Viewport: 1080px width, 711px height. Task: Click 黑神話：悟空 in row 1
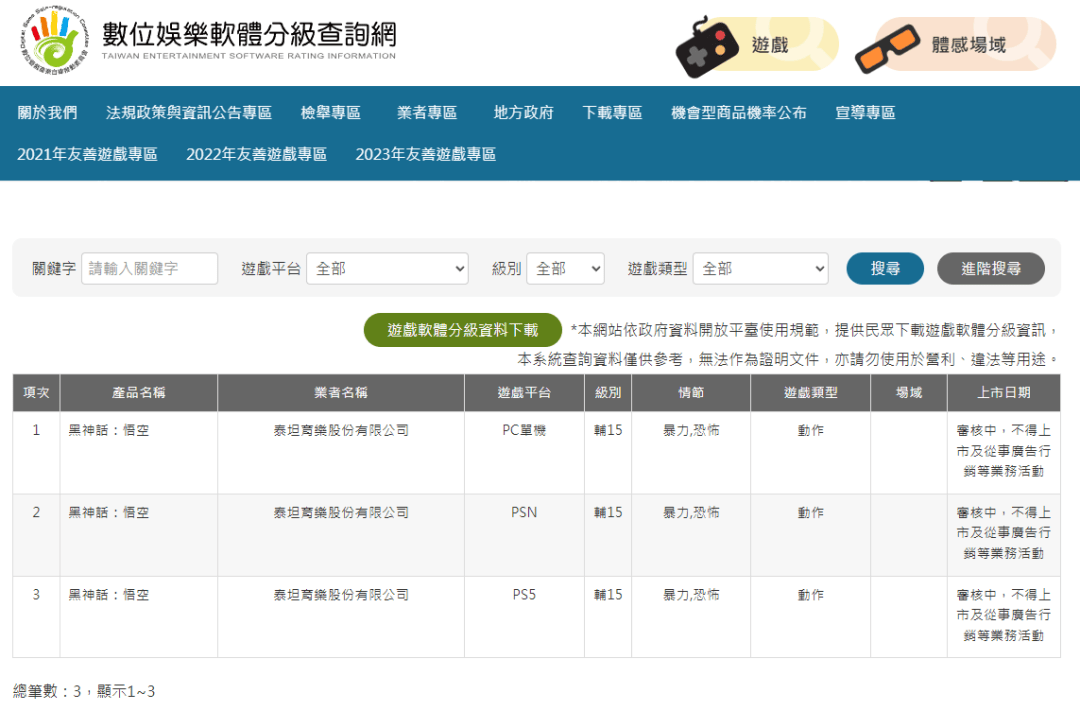coord(108,431)
